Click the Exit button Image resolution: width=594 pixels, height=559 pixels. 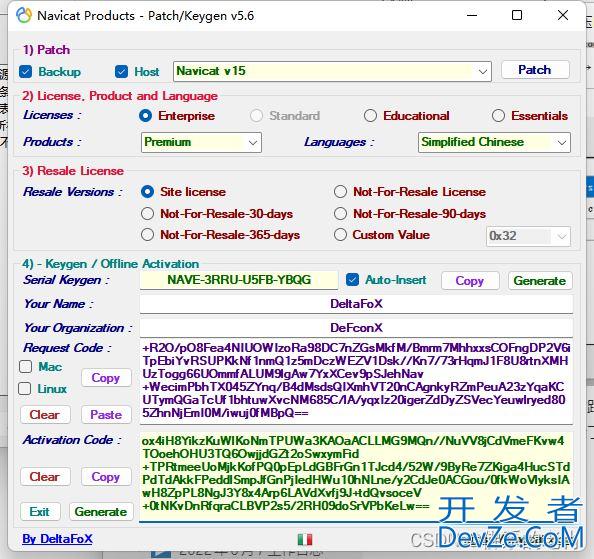pyautogui.click(x=40, y=512)
